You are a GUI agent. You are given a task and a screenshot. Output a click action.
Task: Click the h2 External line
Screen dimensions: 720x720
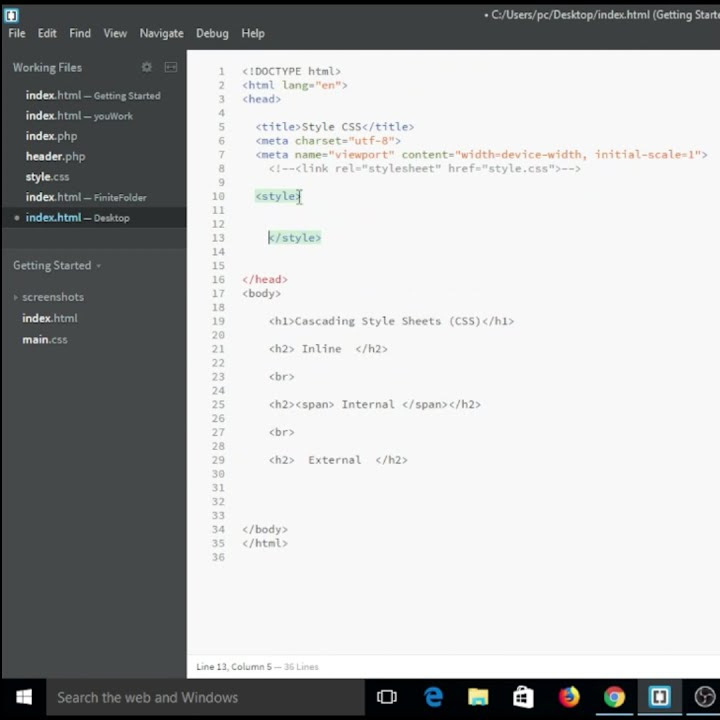pyautogui.click(x=338, y=460)
